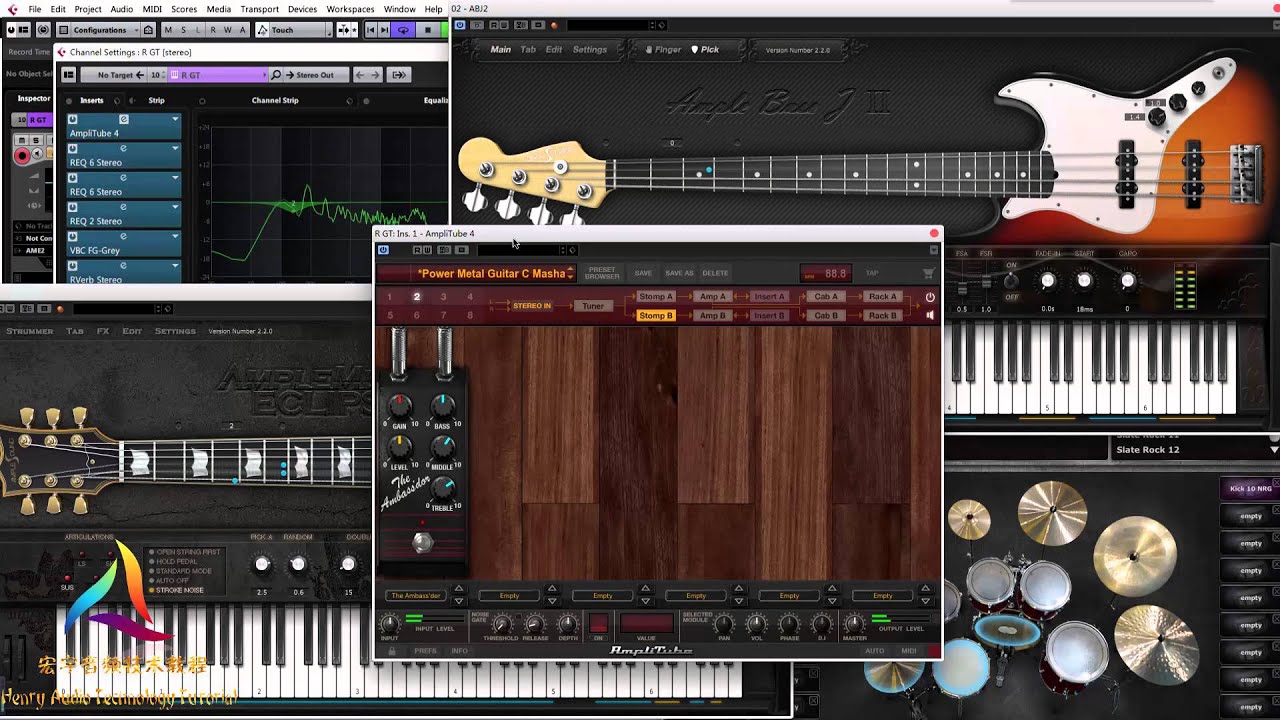Click the Cubase logo in menu bar
Screen dimensions: 1280x720
[x=13, y=9]
